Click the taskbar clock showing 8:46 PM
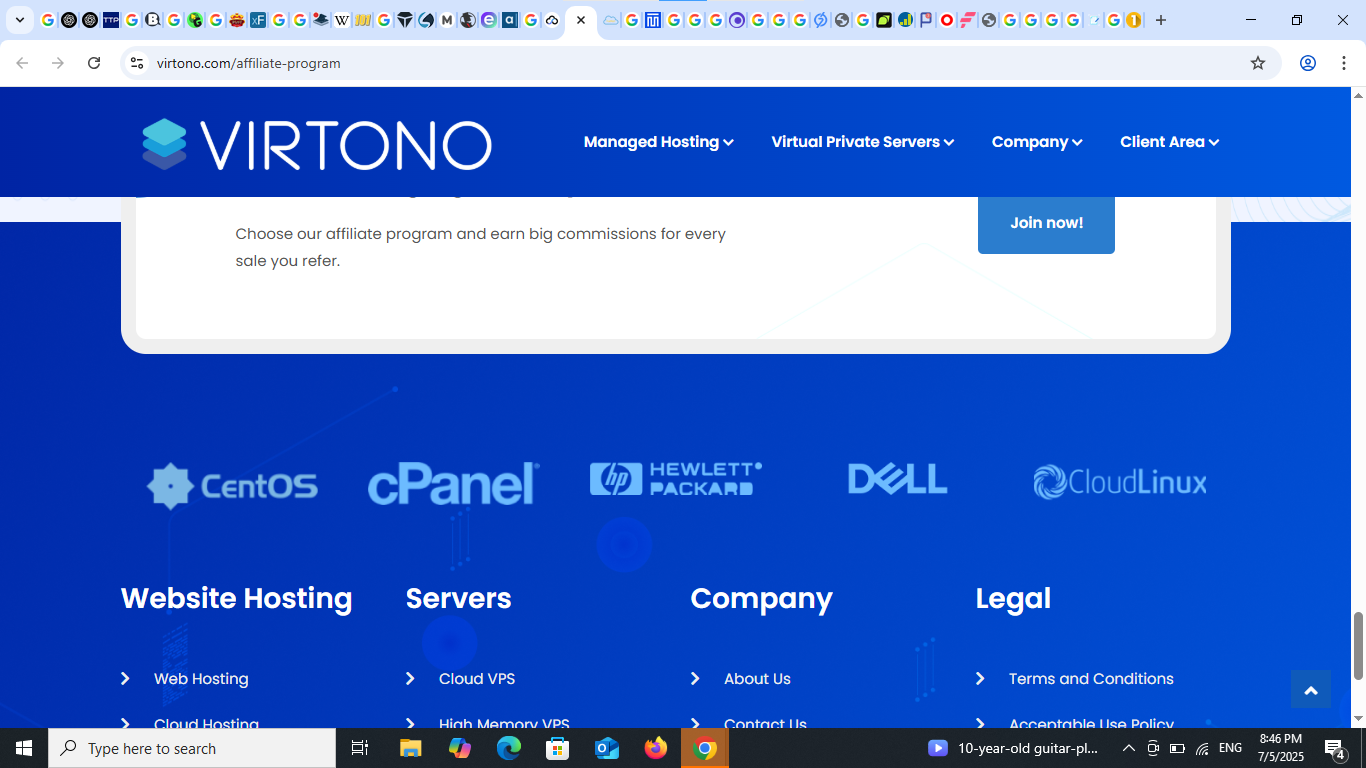Screen dimensions: 1366x768 coord(1281,748)
